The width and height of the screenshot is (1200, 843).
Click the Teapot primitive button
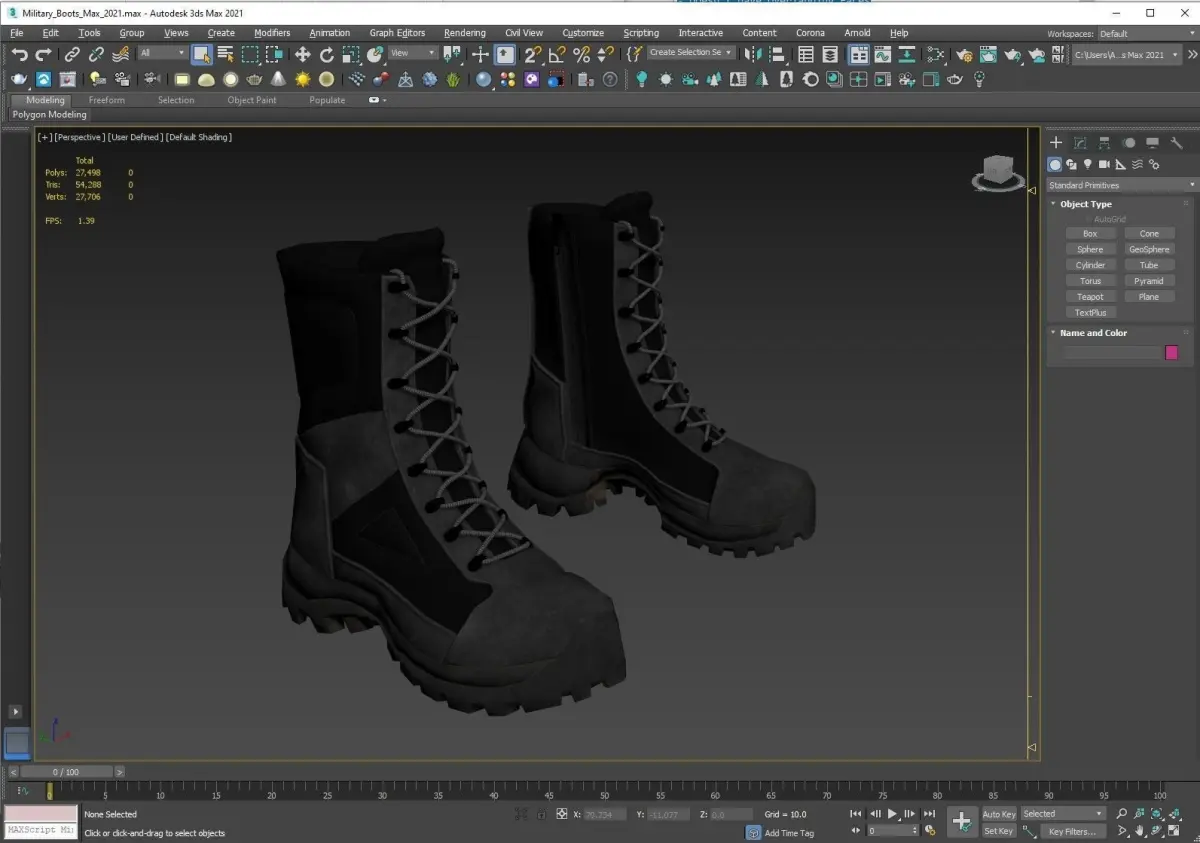pos(1090,297)
